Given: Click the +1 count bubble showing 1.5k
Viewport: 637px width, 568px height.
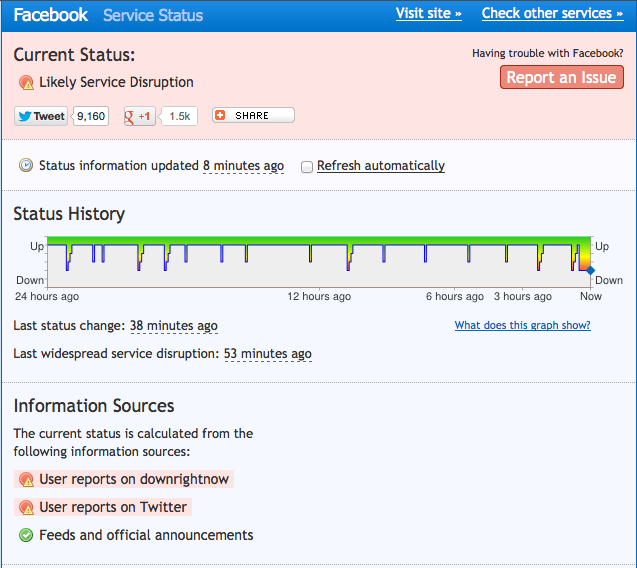Looking at the screenshot, I should pyautogui.click(x=179, y=117).
